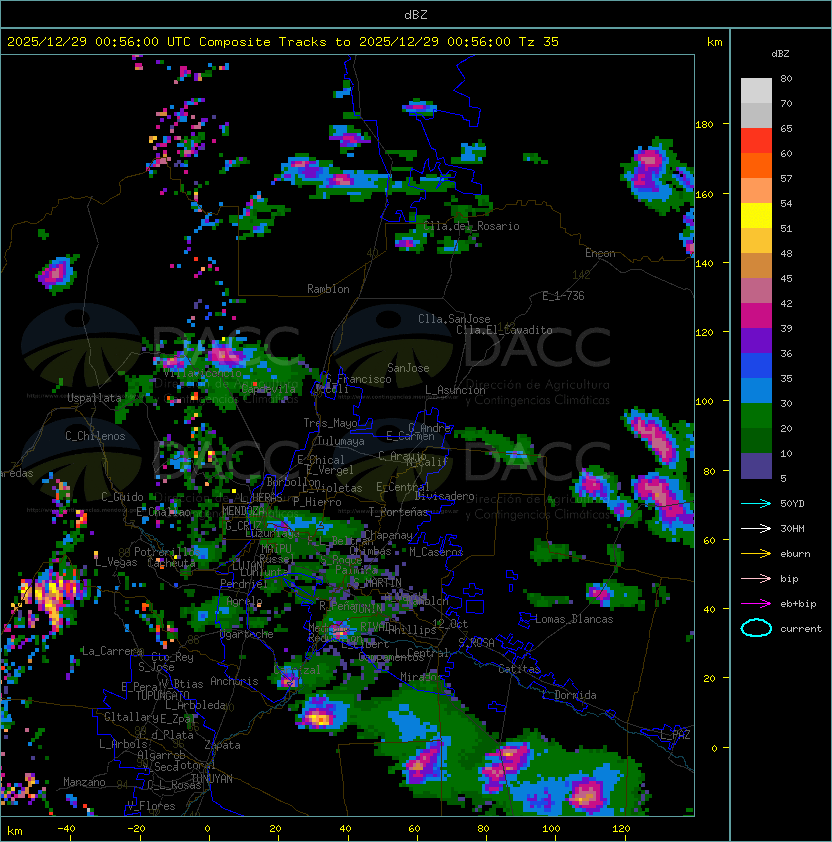Click the 'Anchoris' place label

(x=234, y=681)
